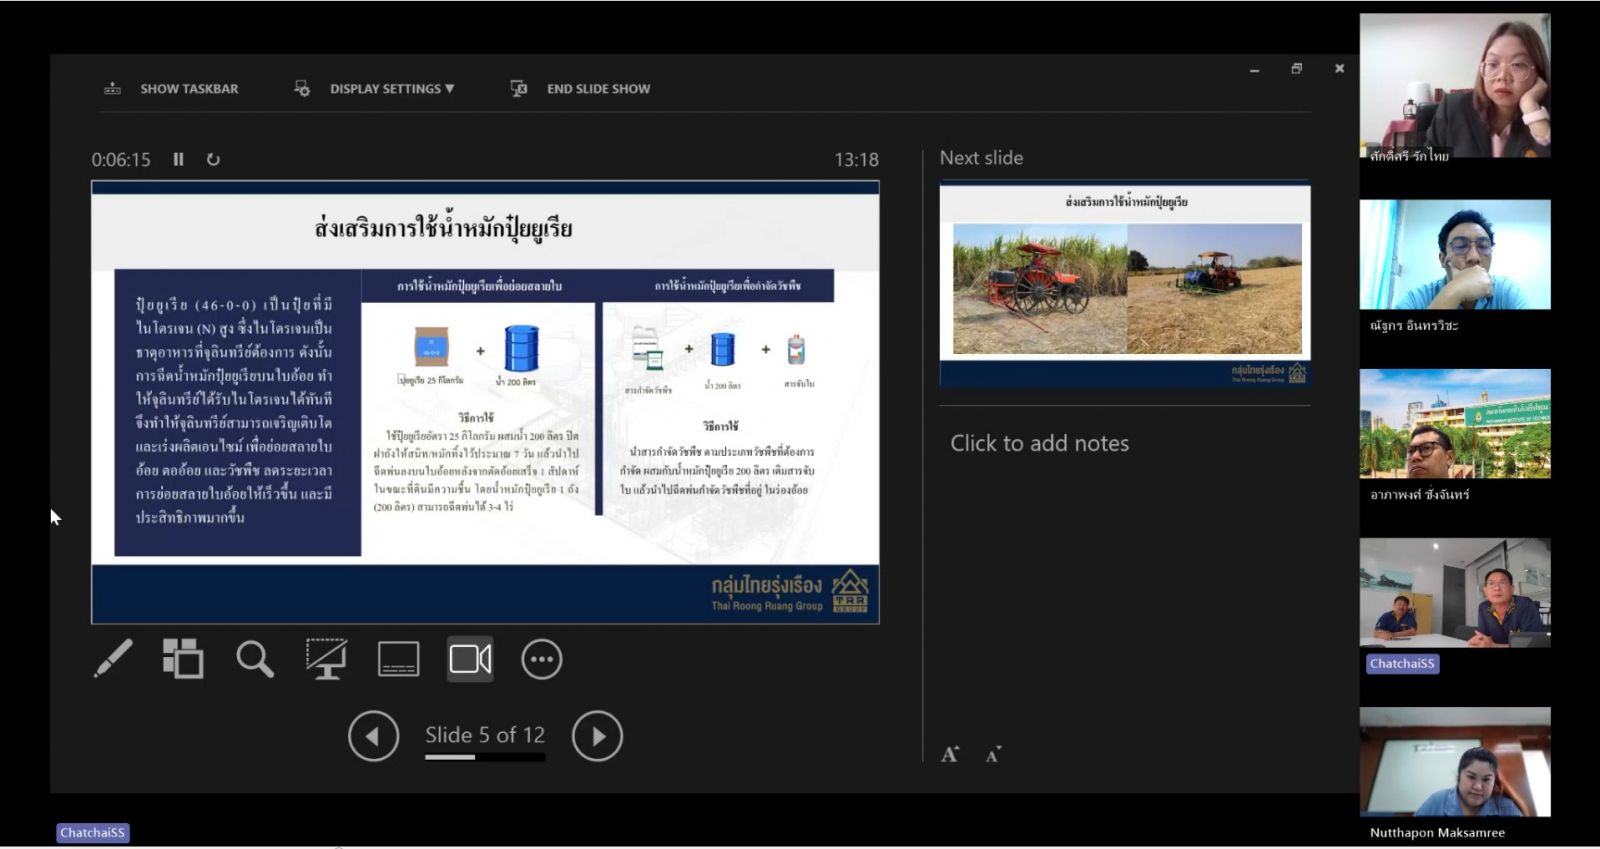The image size is (1600, 849).
Task: Click the slide progress bar under Slide 5 of 12
Action: click(x=485, y=757)
